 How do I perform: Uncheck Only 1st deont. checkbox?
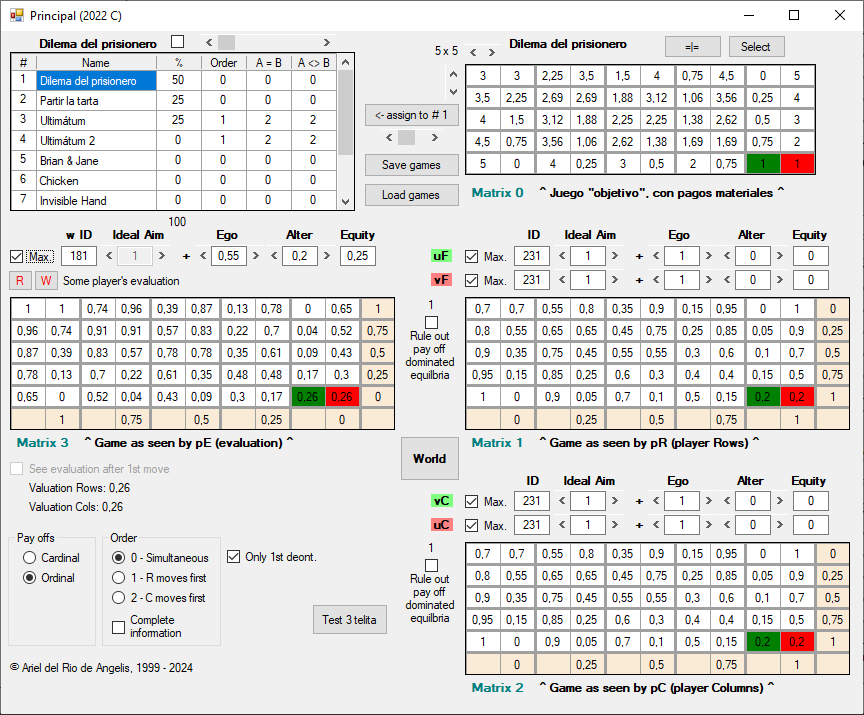pos(234,557)
